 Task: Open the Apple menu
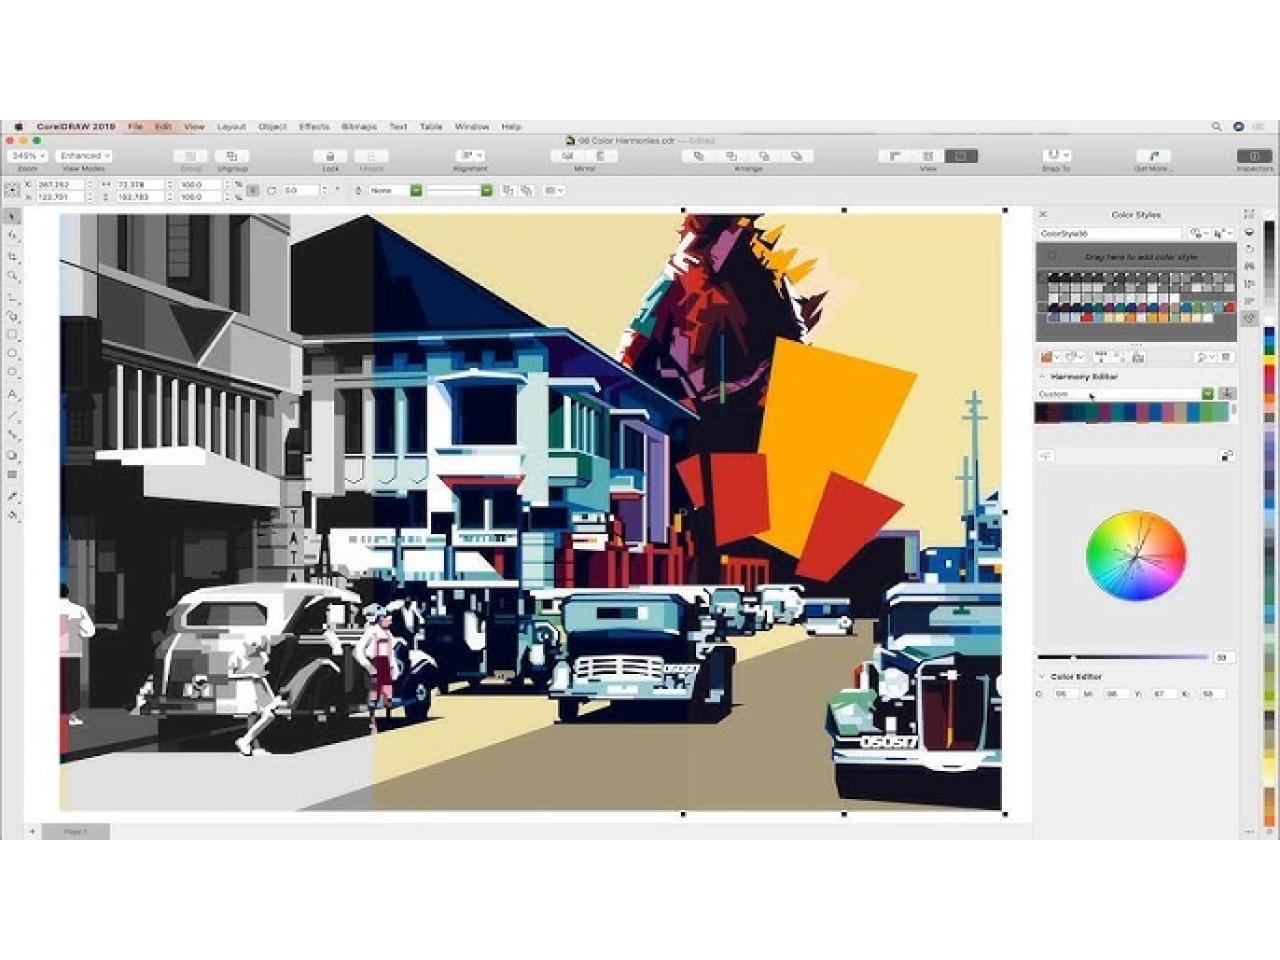coord(17,127)
